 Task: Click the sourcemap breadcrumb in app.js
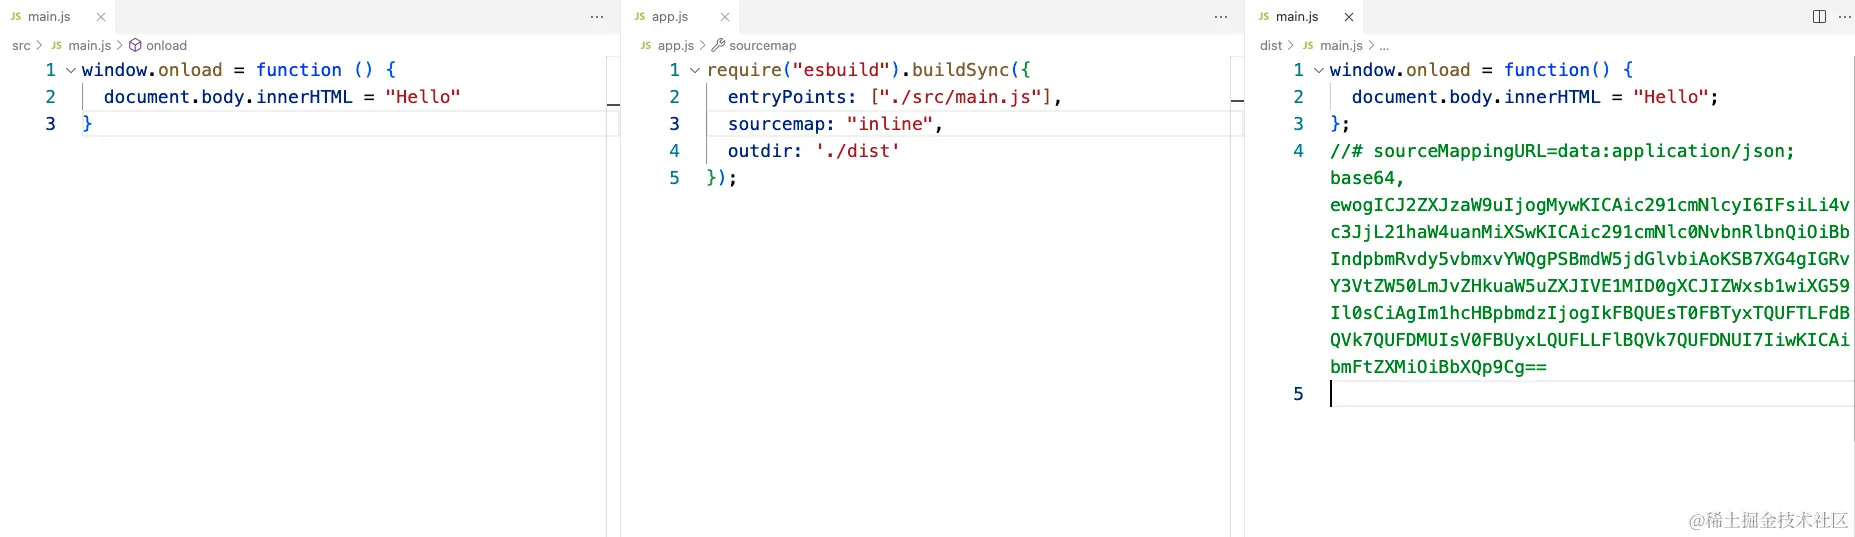tap(763, 46)
